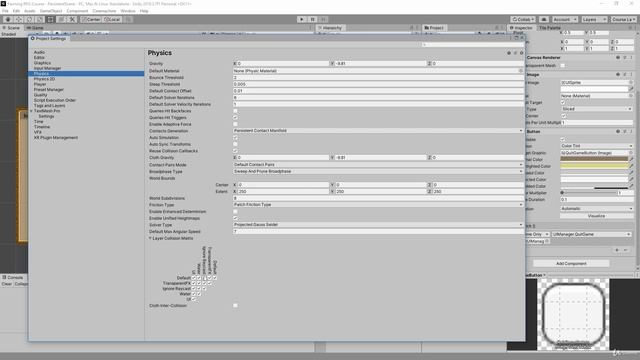Click the Add Component button
Image resolution: width=640 pixels, height=360 pixels.
coord(571,264)
